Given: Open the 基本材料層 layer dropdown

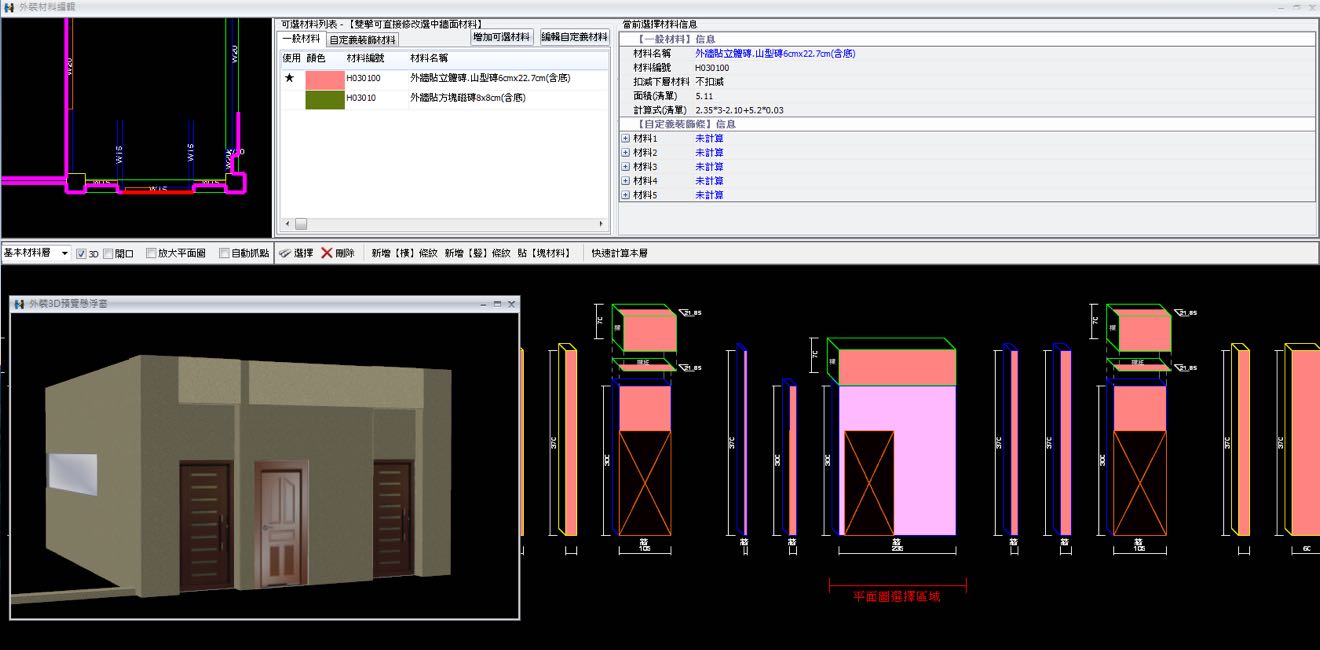Looking at the screenshot, I should (x=65, y=254).
